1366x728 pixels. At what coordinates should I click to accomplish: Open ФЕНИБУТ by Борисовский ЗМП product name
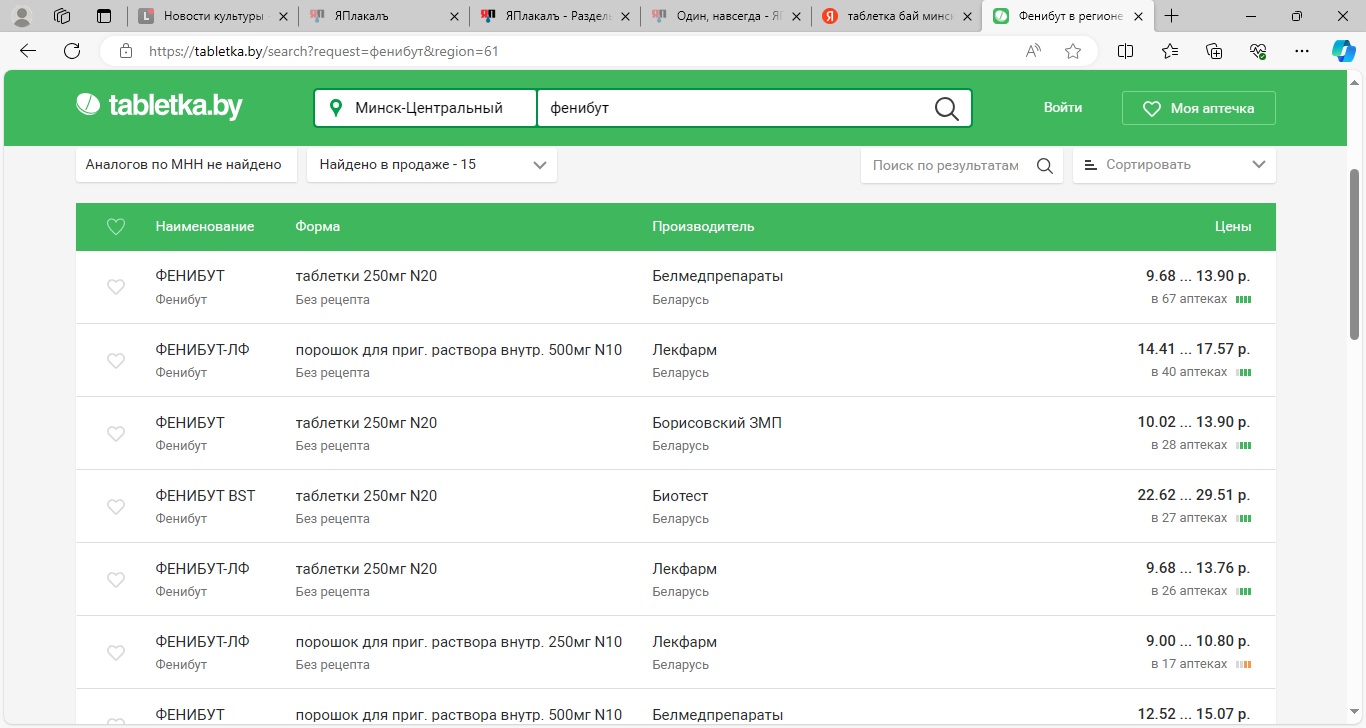[190, 423]
